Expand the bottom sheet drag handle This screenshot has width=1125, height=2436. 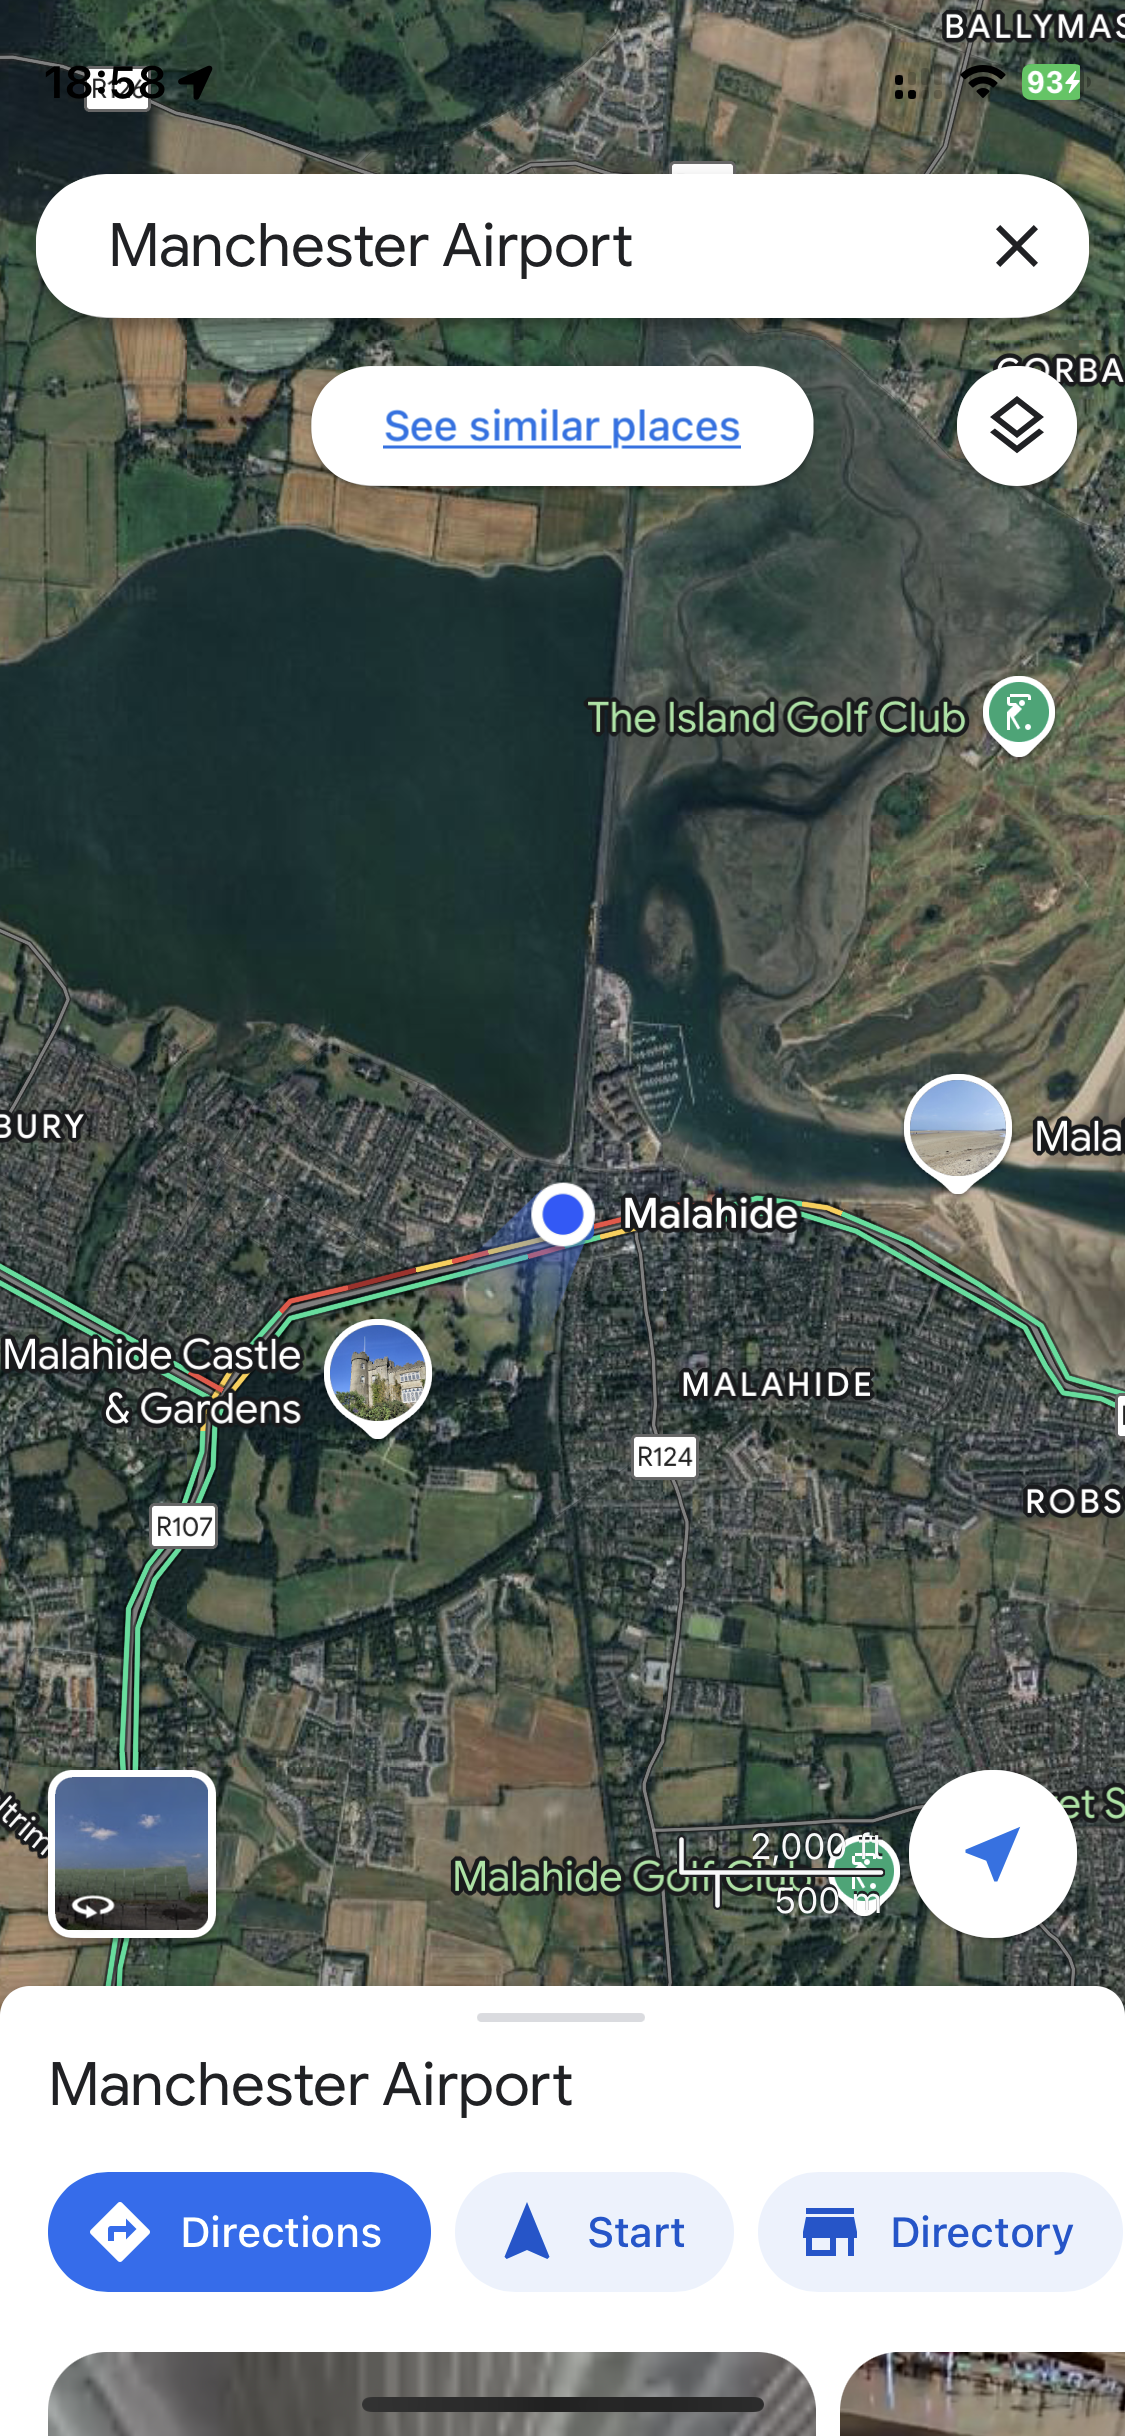click(561, 2017)
